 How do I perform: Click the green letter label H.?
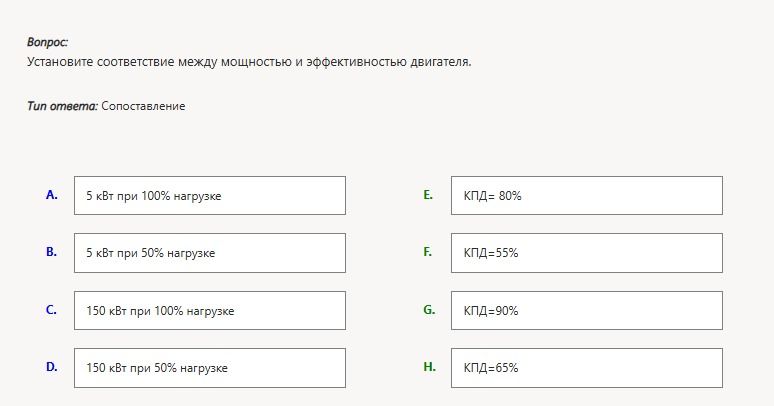(x=429, y=367)
